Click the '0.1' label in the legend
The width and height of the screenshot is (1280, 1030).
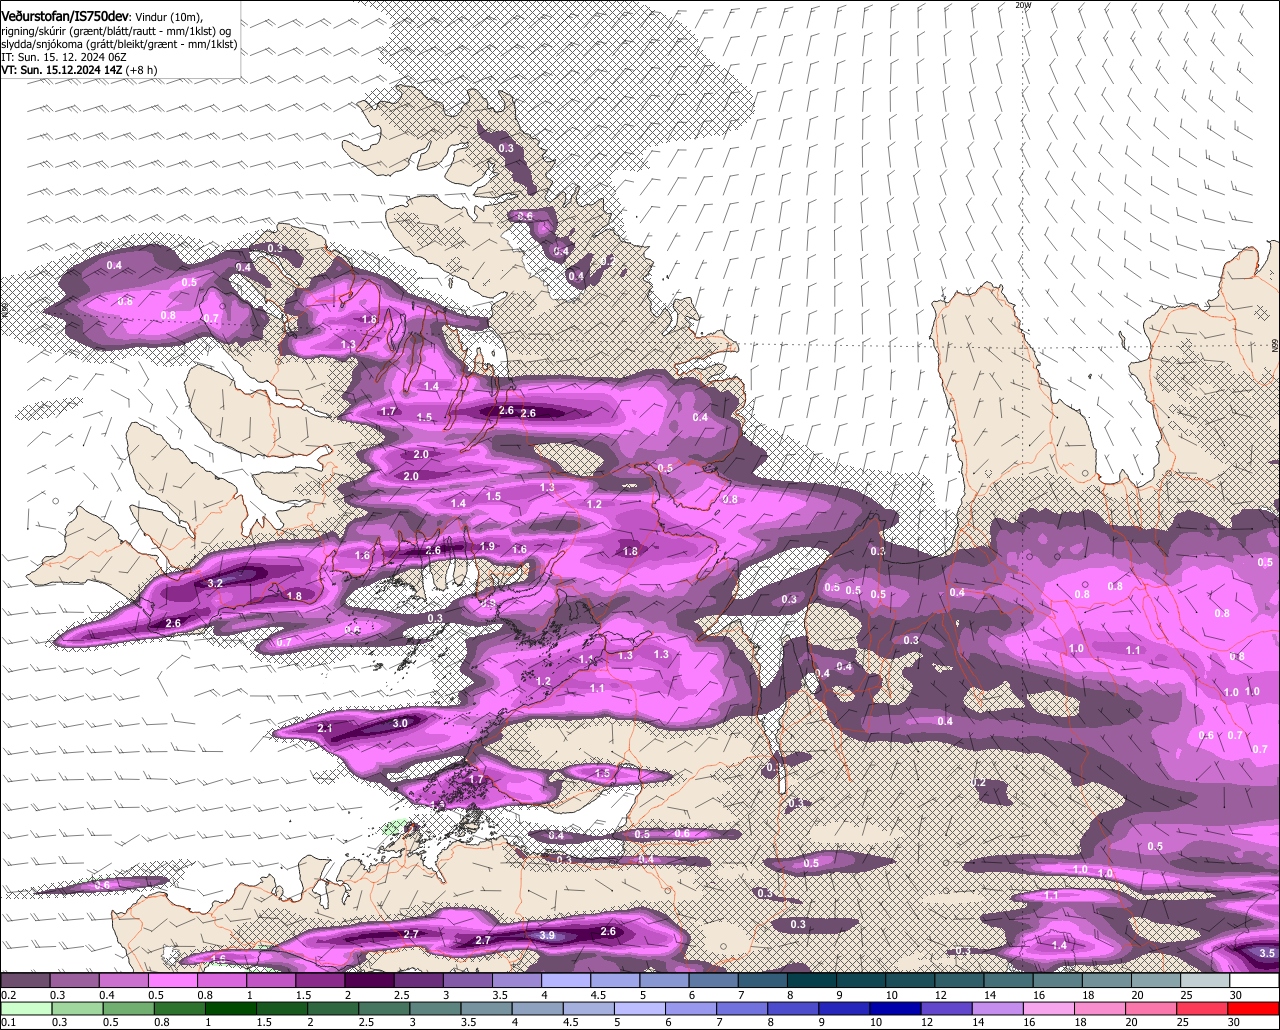coord(9,1022)
